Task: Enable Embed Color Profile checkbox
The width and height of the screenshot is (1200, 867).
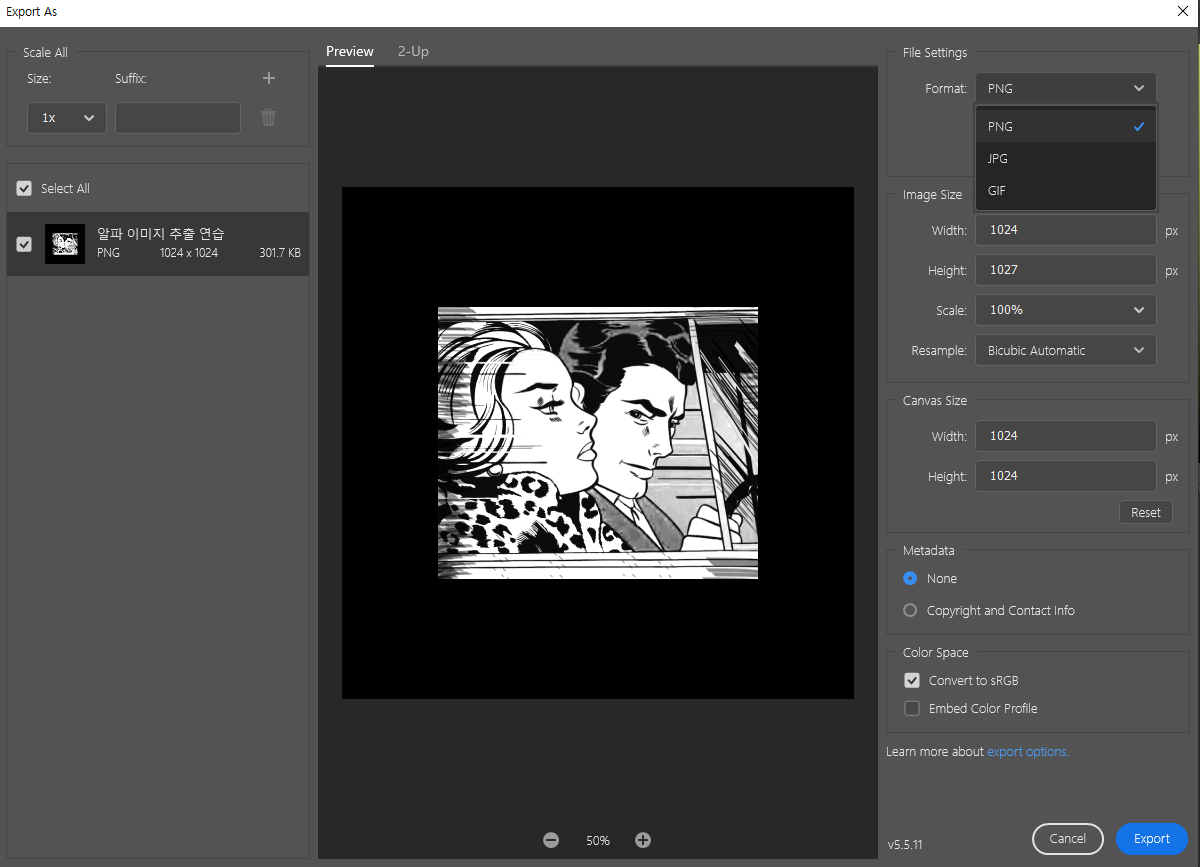Action: [x=912, y=708]
